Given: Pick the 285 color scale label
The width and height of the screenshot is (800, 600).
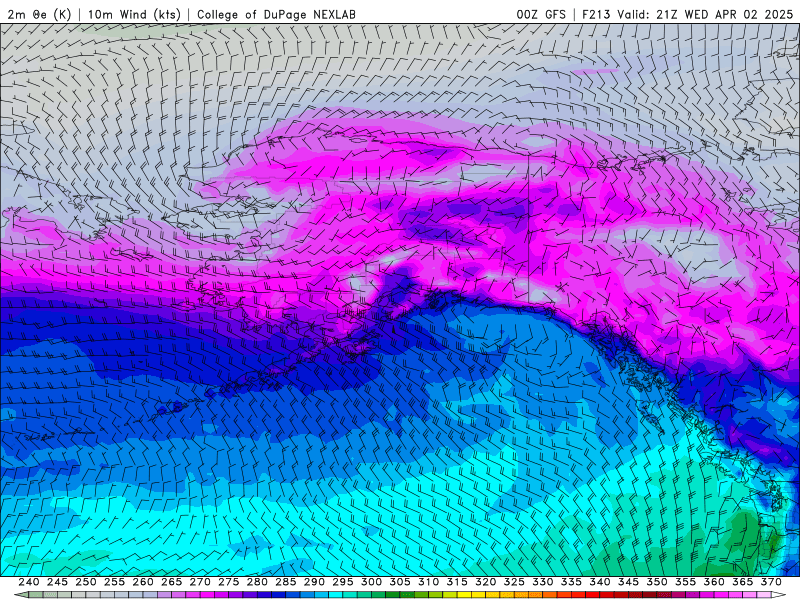Looking at the screenshot, I should (x=286, y=582).
